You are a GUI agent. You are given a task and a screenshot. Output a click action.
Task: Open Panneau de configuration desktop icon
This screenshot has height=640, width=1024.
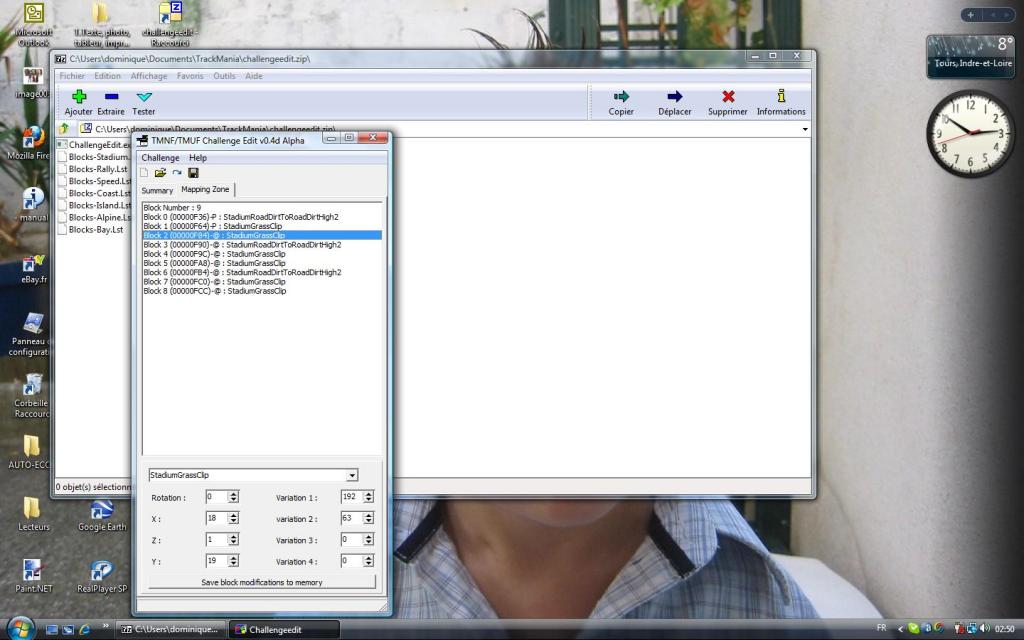point(30,334)
